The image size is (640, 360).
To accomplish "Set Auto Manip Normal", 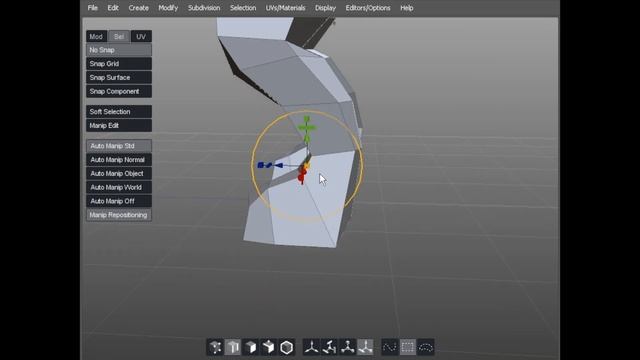I will (119, 160).
